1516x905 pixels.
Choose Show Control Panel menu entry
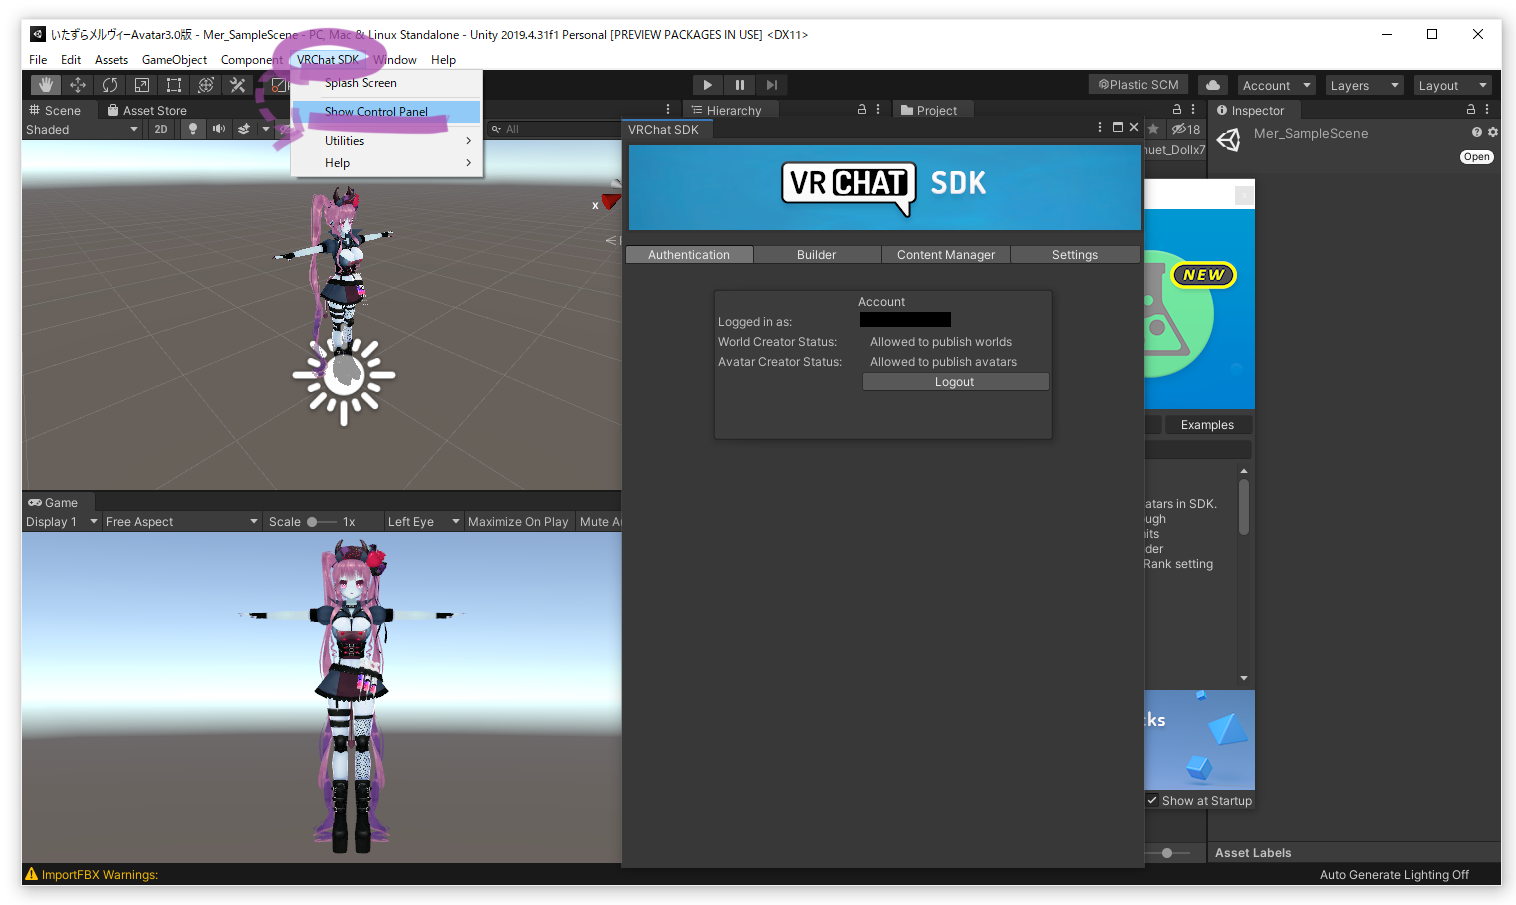tap(387, 112)
